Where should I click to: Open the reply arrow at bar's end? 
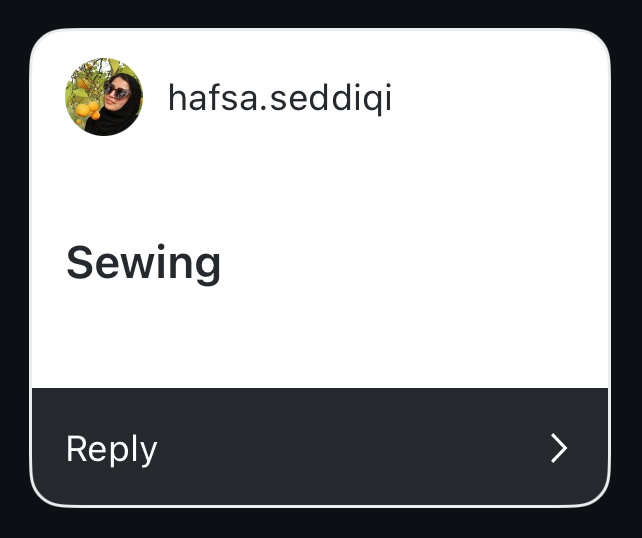tap(559, 449)
